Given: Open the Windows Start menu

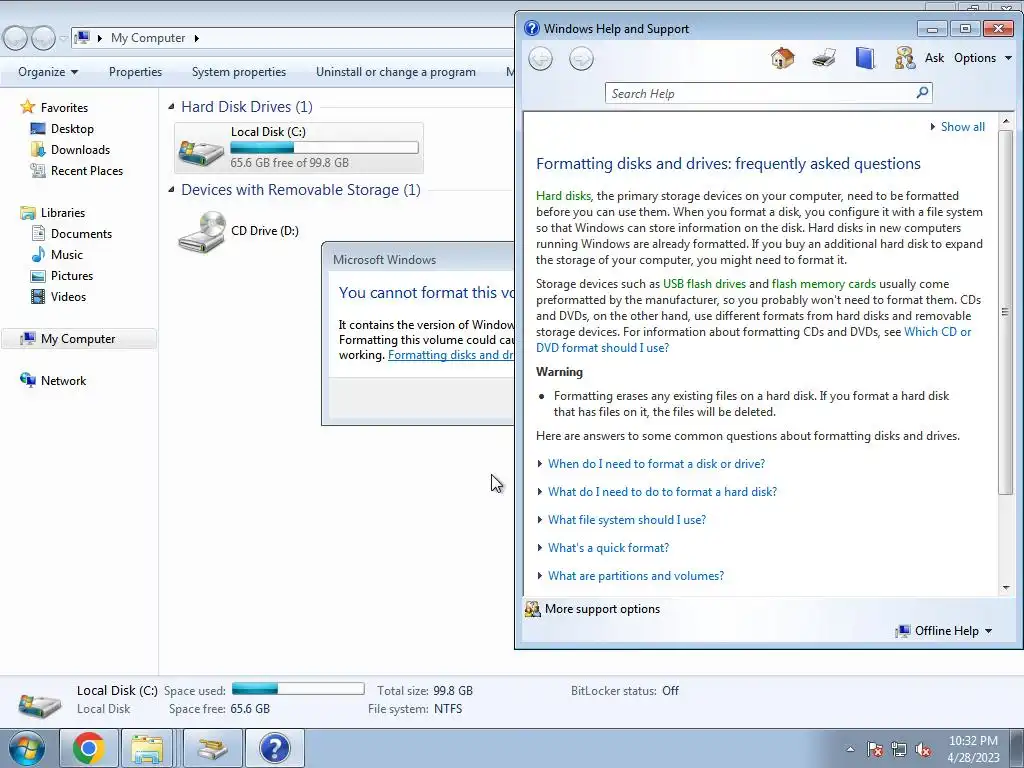Looking at the screenshot, I should [27, 748].
